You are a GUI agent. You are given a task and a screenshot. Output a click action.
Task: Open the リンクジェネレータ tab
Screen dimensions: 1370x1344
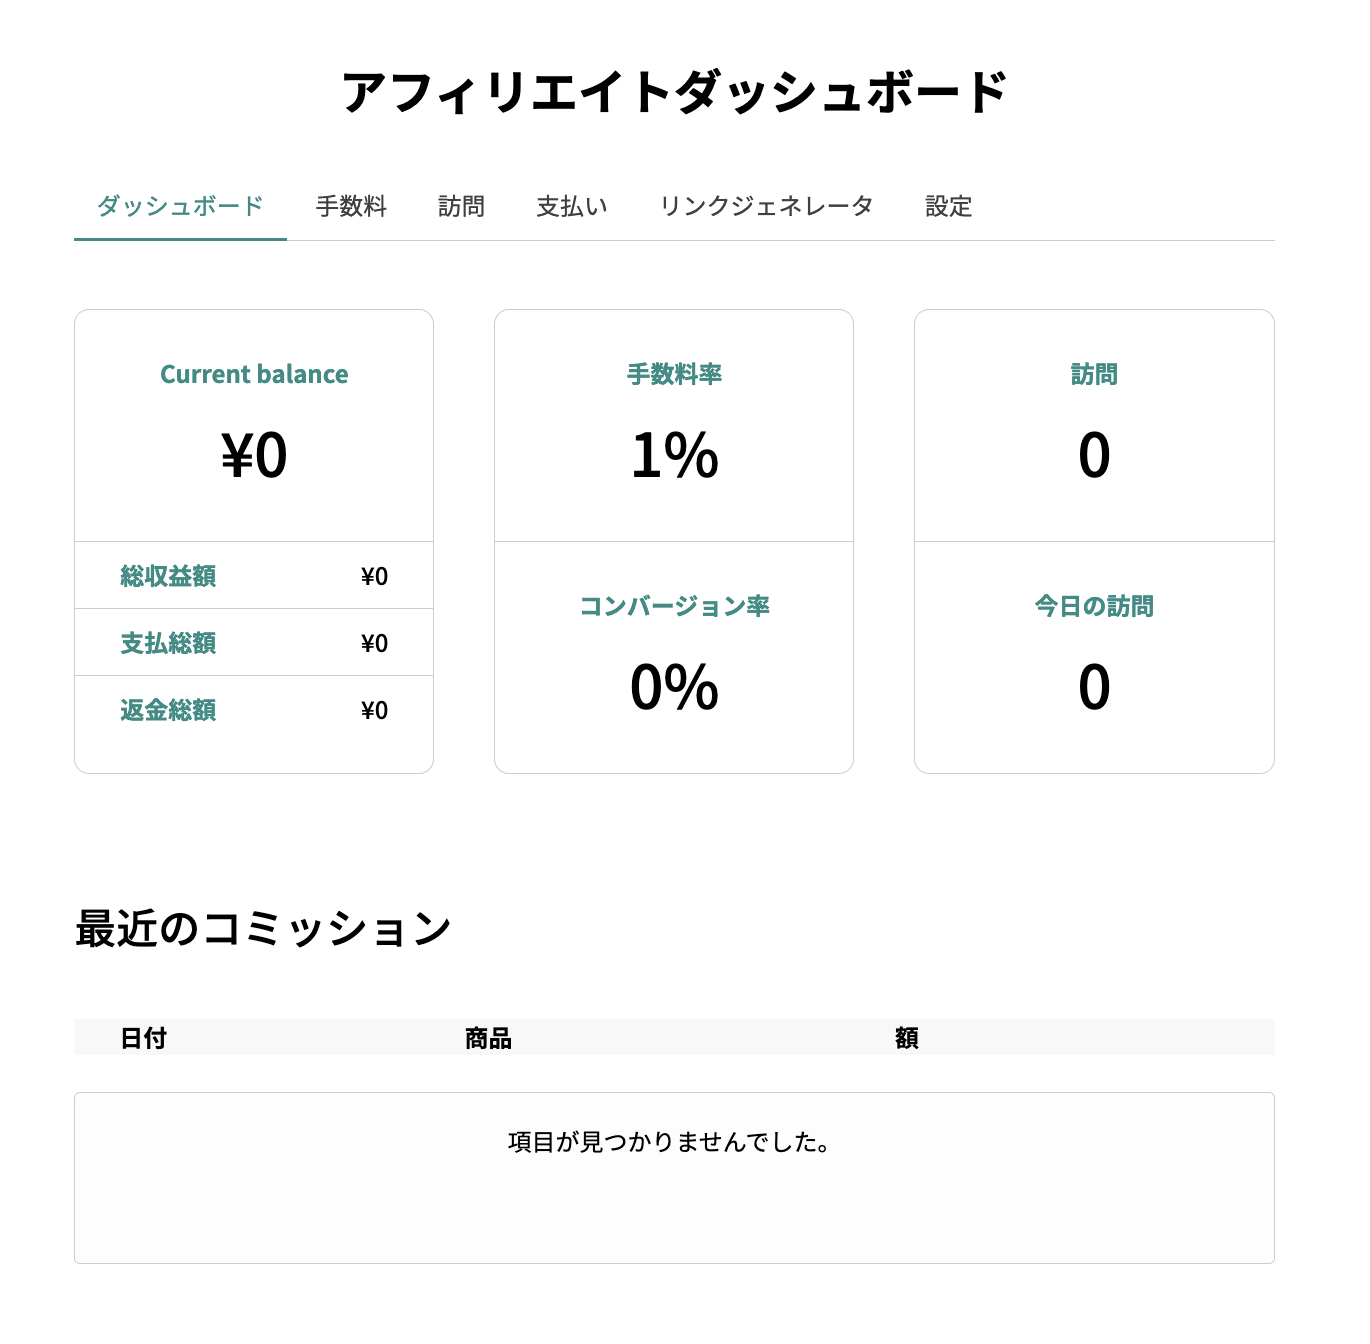[x=766, y=207]
